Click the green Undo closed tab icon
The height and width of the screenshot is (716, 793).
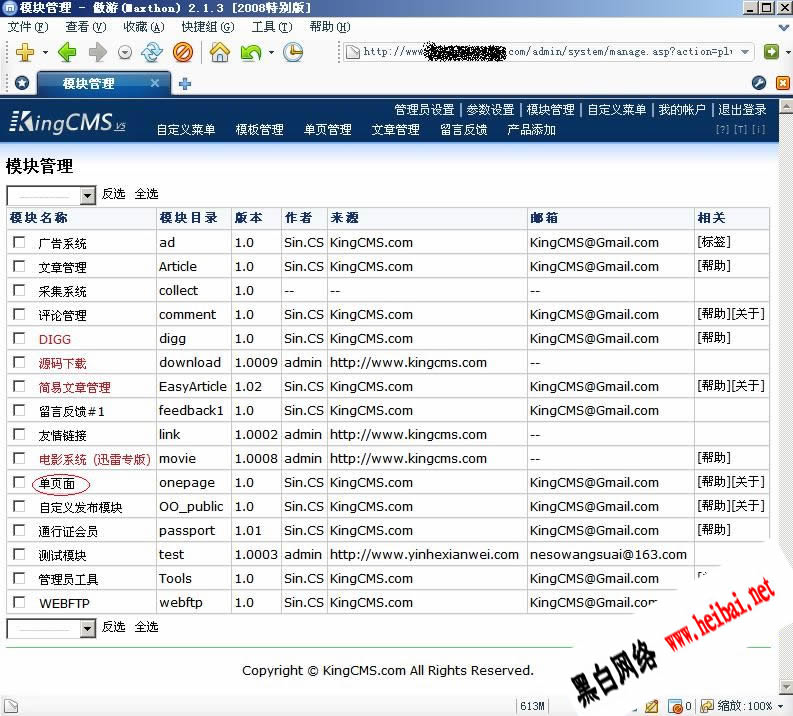(x=250, y=53)
